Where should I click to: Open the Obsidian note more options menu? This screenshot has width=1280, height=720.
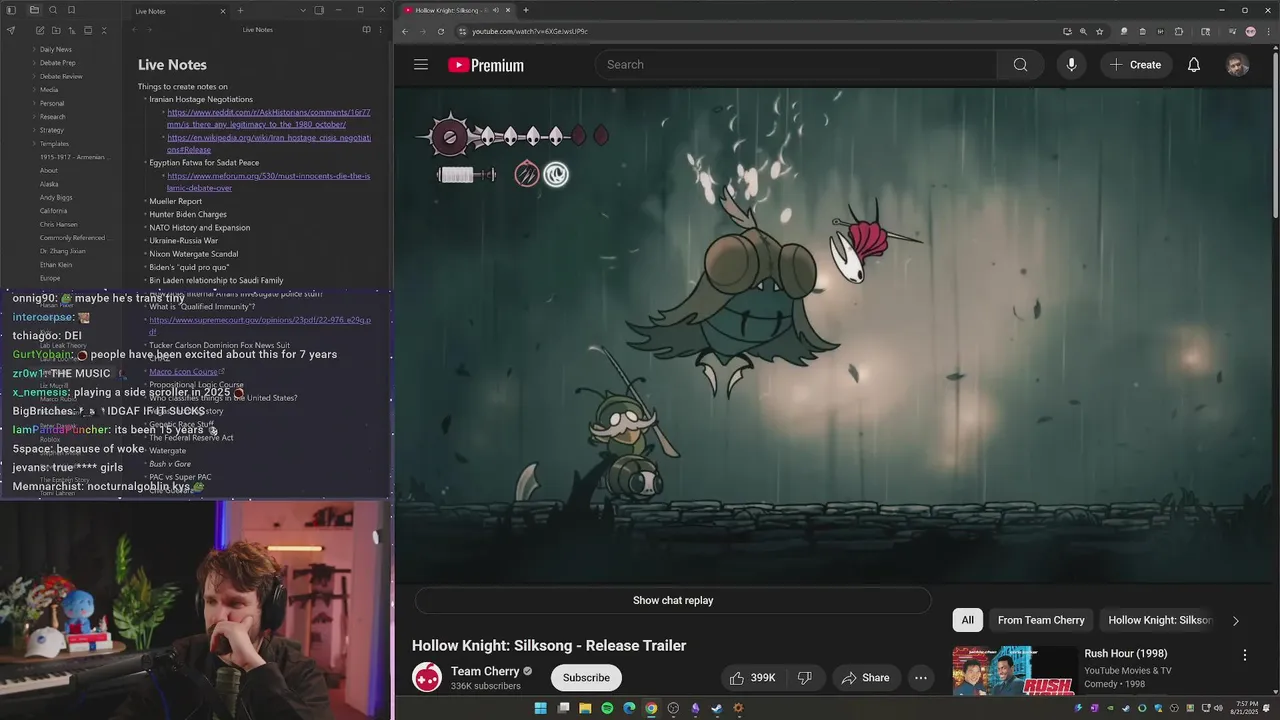(380, 30)
